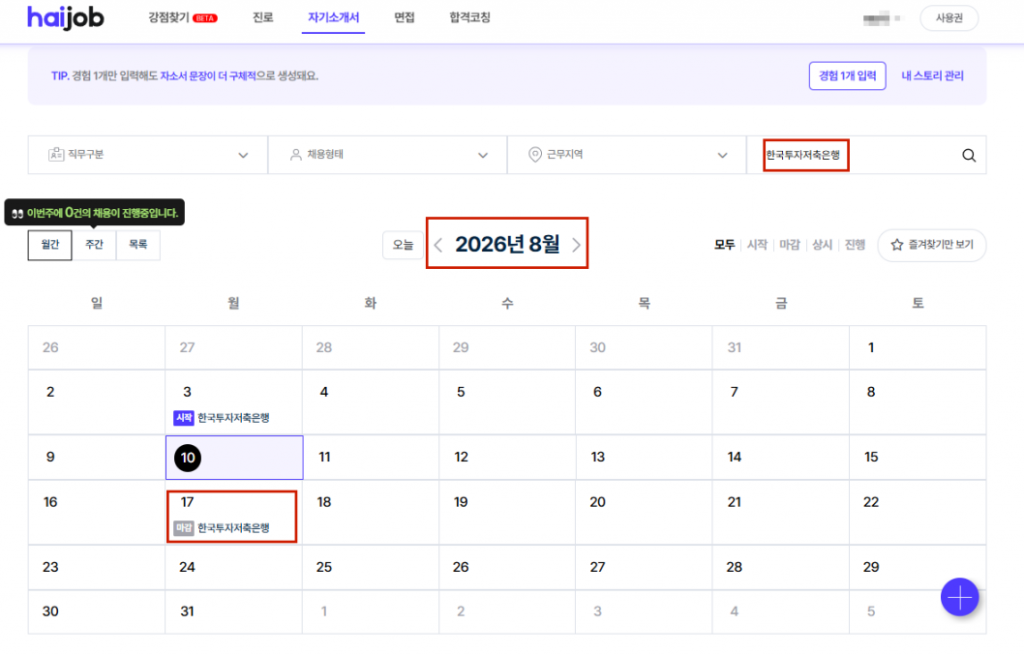
Task: Select August 22 calendar cell
Action: (918, 512)
